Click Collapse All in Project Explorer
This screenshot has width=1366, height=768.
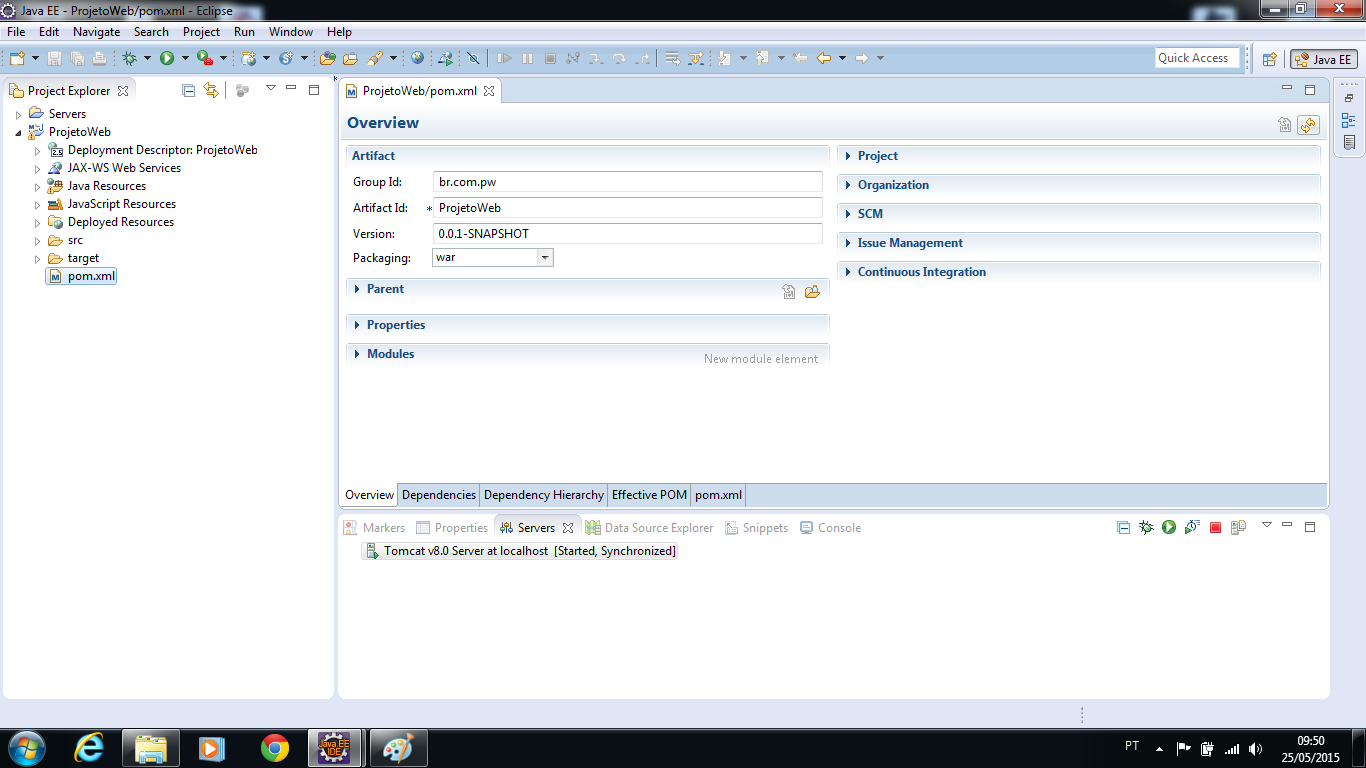tap(188, 90)
